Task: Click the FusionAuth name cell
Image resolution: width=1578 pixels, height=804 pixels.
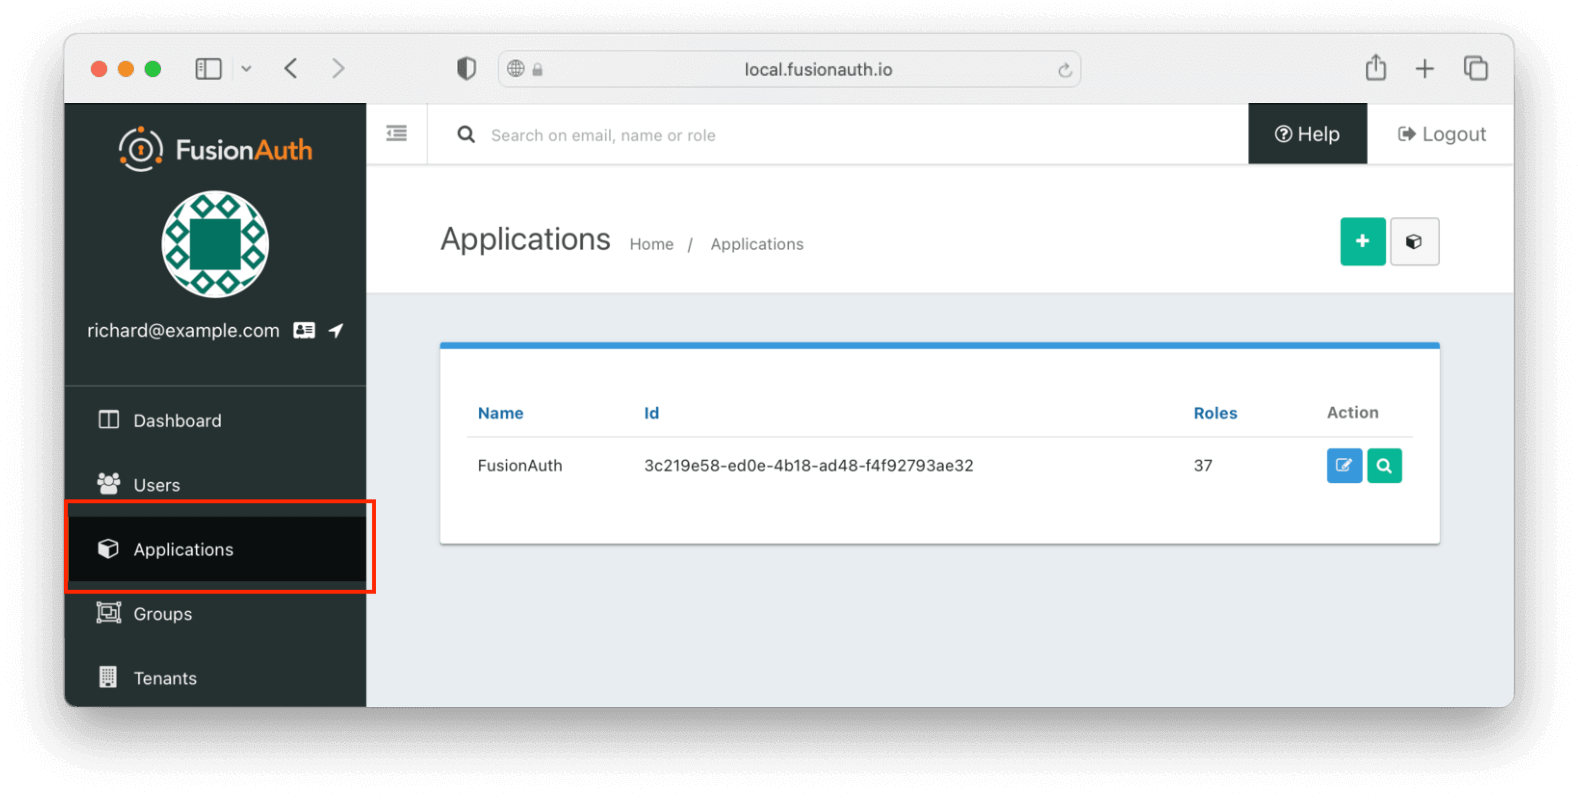Action: click(x=520, y=465)
